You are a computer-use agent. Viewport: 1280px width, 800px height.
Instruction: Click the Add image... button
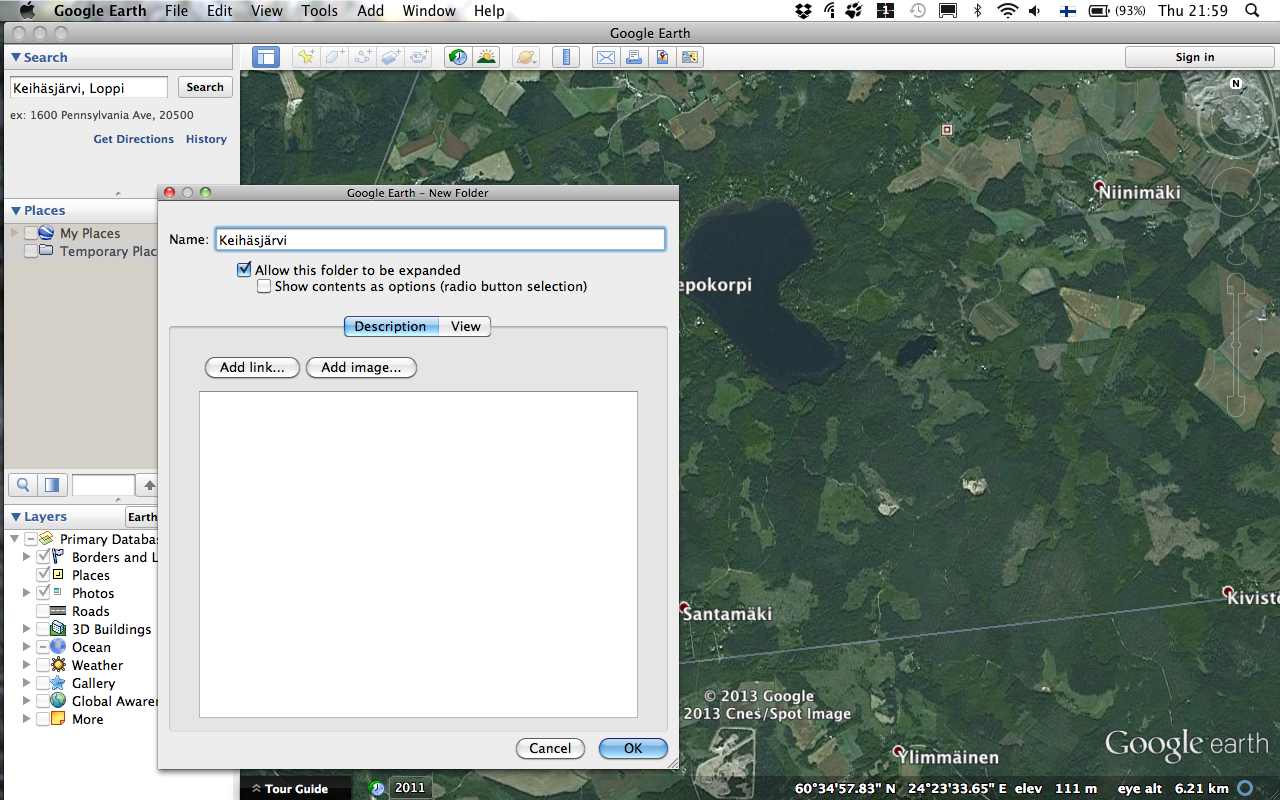361,367
